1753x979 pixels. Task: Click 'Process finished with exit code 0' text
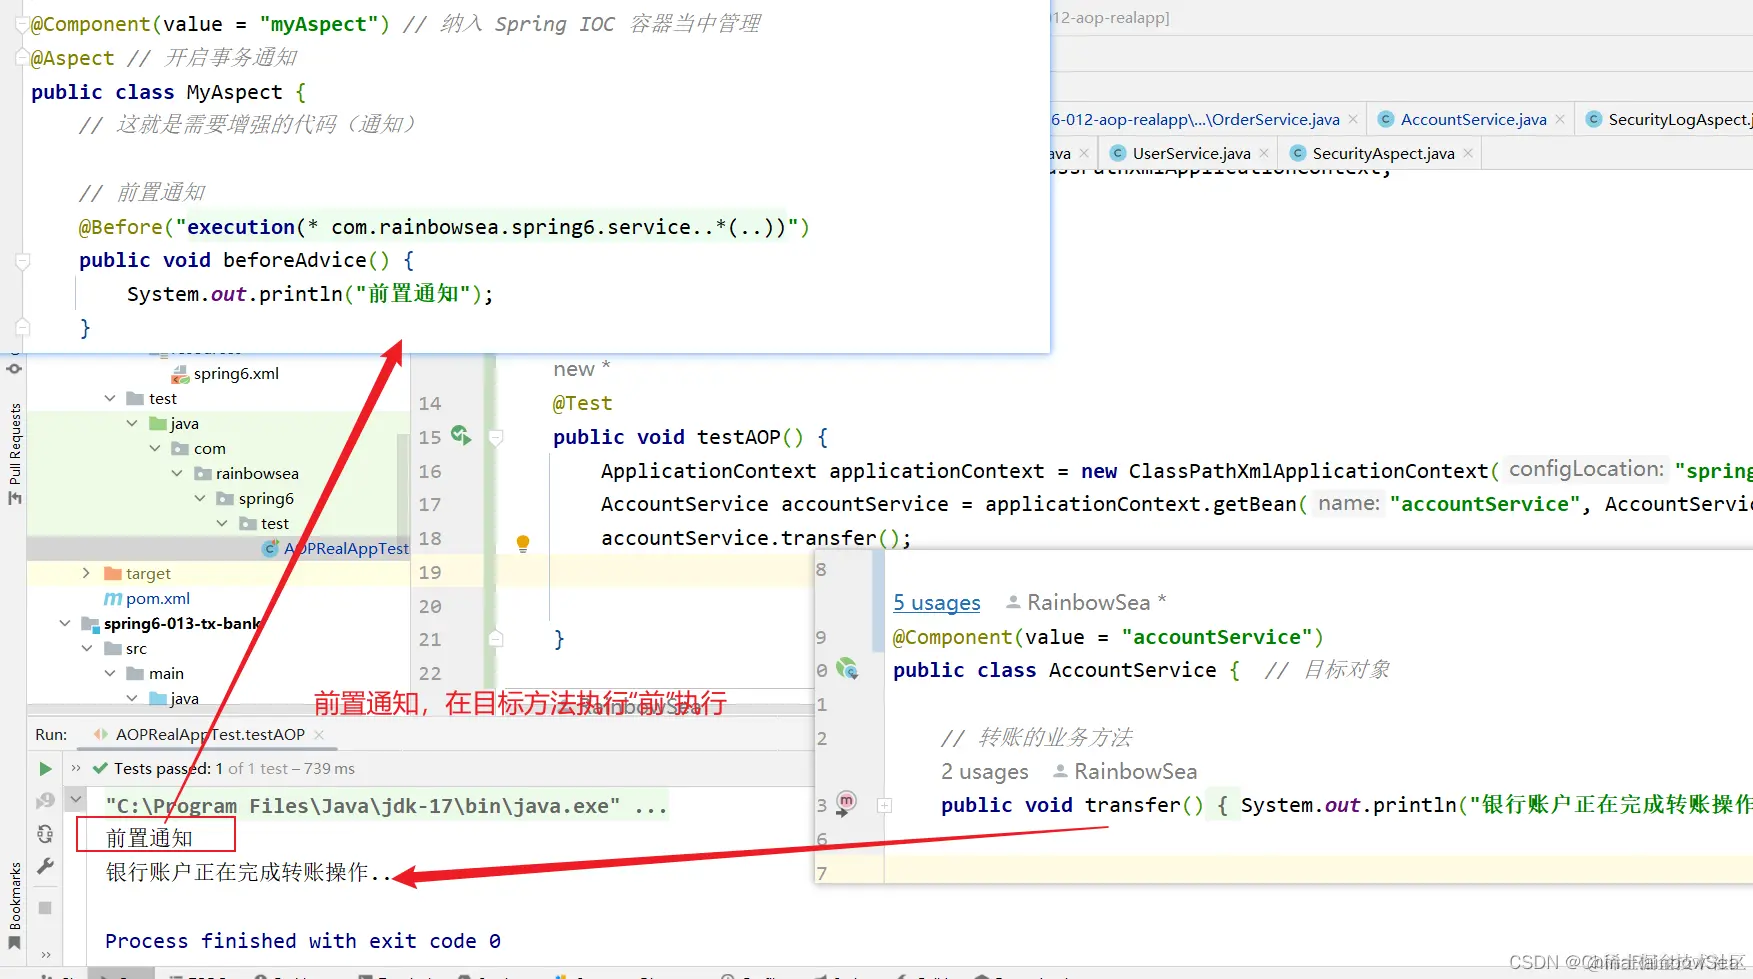(303, 942)
